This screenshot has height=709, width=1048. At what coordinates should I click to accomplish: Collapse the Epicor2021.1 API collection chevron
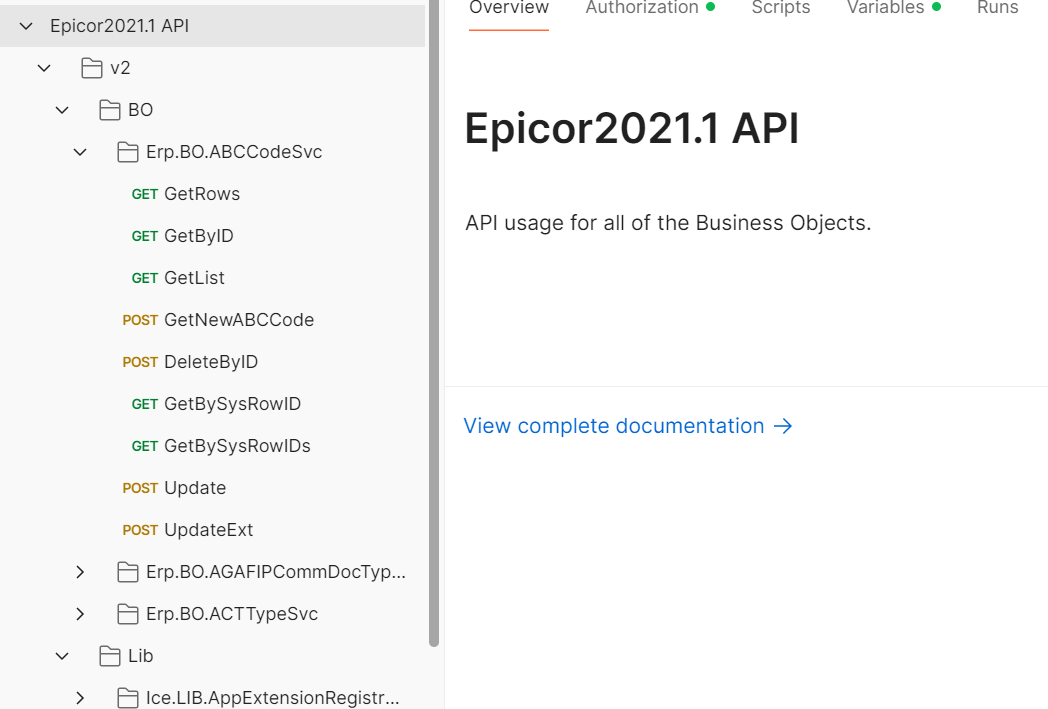click(x=26, y=26)
